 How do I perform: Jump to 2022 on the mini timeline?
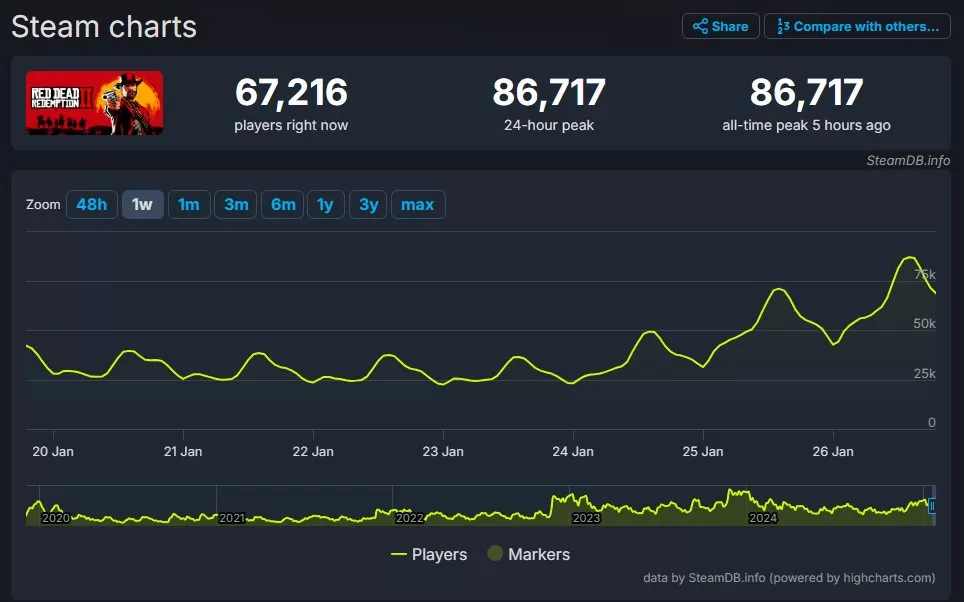410,519
